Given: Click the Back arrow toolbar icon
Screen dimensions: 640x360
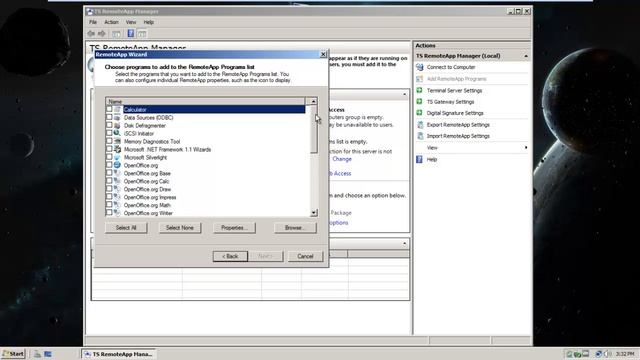Looking at the screenshot, I should pos(91,33).
